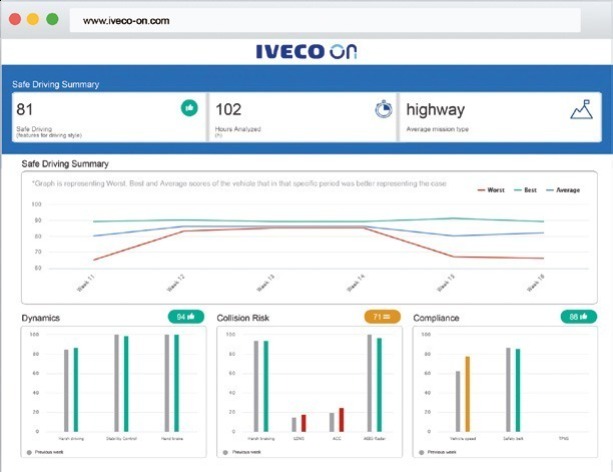This screenshot has height=472, width=613.
Task: Click the Safety belt green bar
Action: click(x=518, y=390)
